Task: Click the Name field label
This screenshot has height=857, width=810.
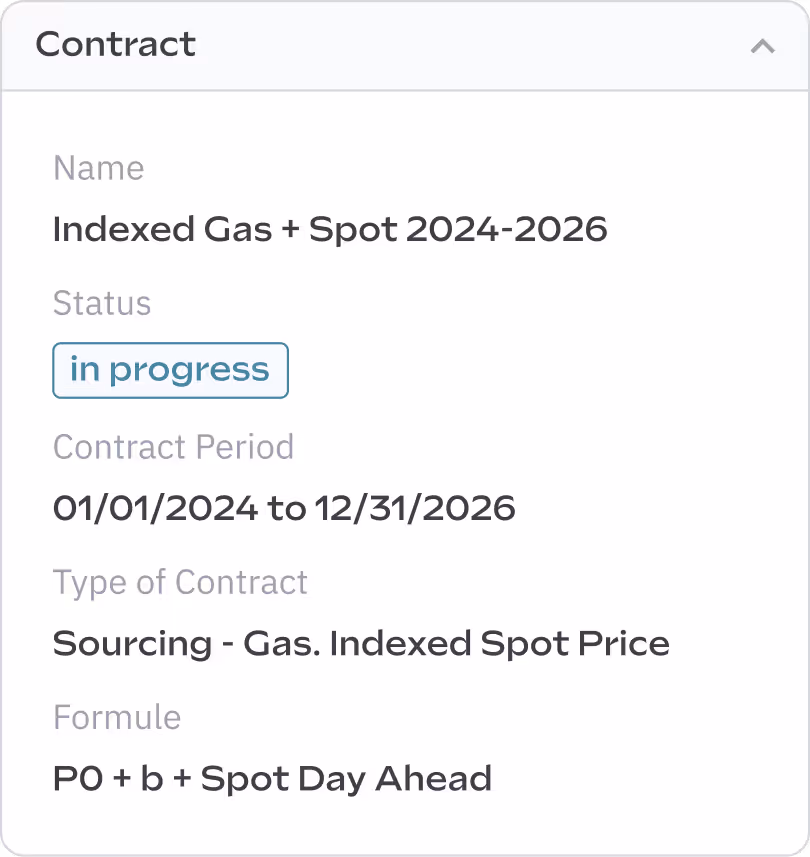Action: [x=99, y=168]
